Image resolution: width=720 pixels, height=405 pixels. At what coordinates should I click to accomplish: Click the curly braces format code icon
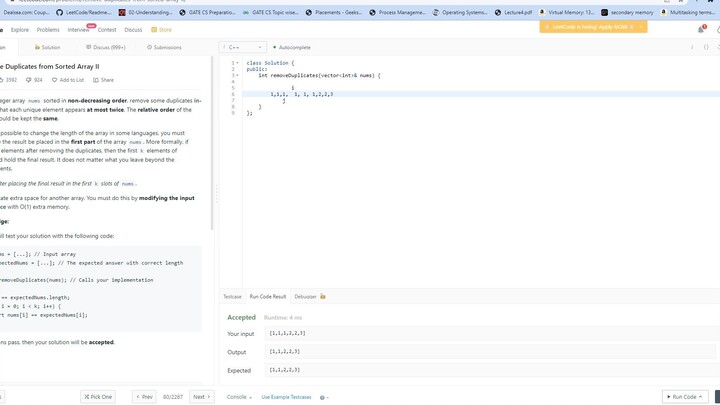(706, 47)
